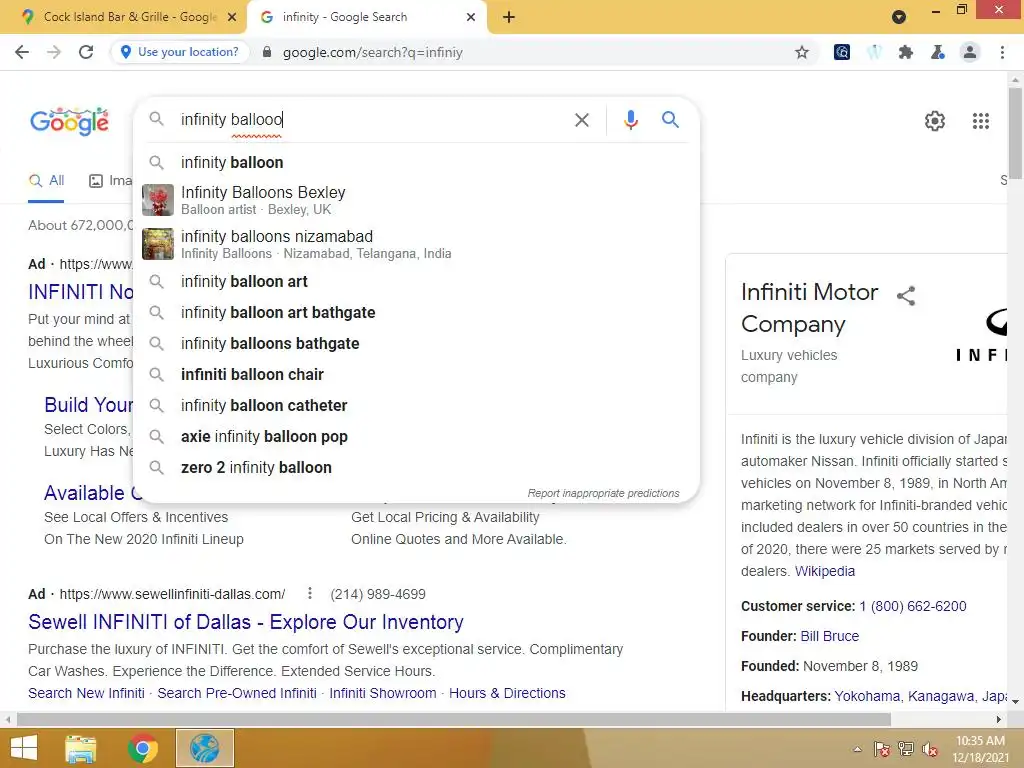
Task: Share the Infiniti Motor Company knowledge panel
Action: click(x=906, y=296)
